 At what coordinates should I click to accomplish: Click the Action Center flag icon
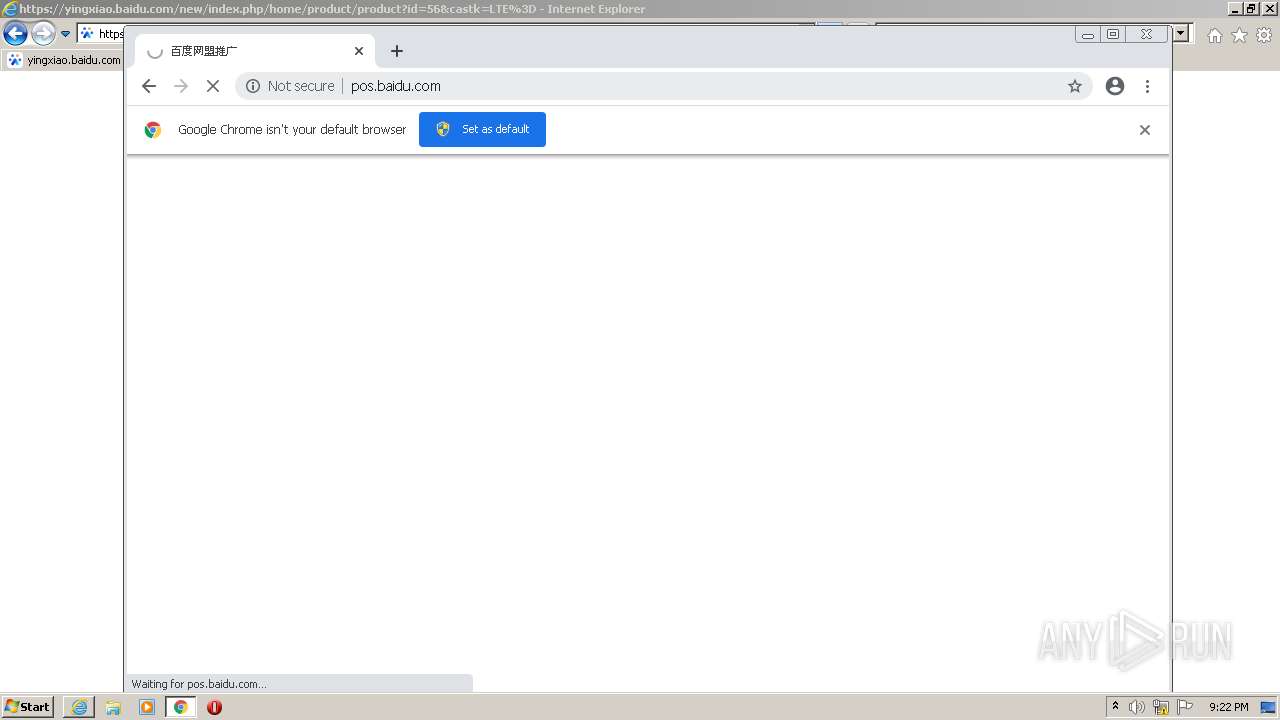point(1185,707)
